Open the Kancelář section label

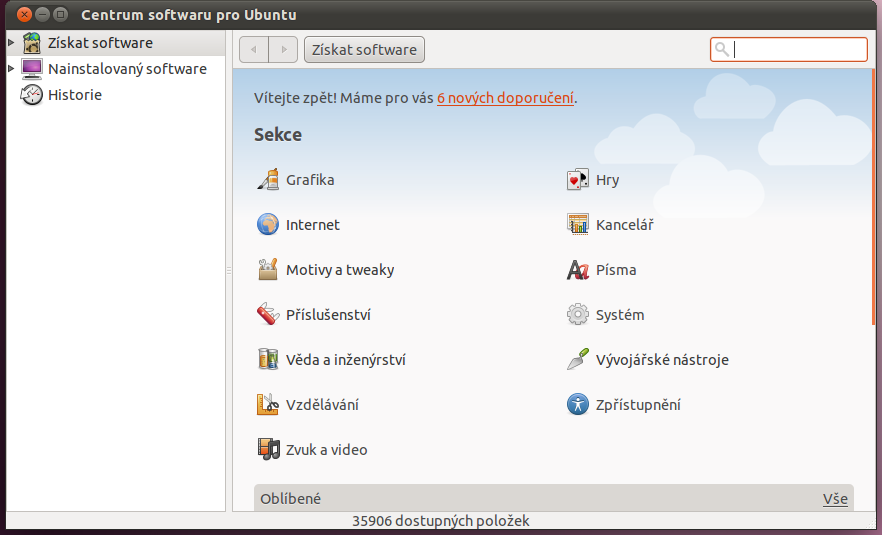[624, 224]
